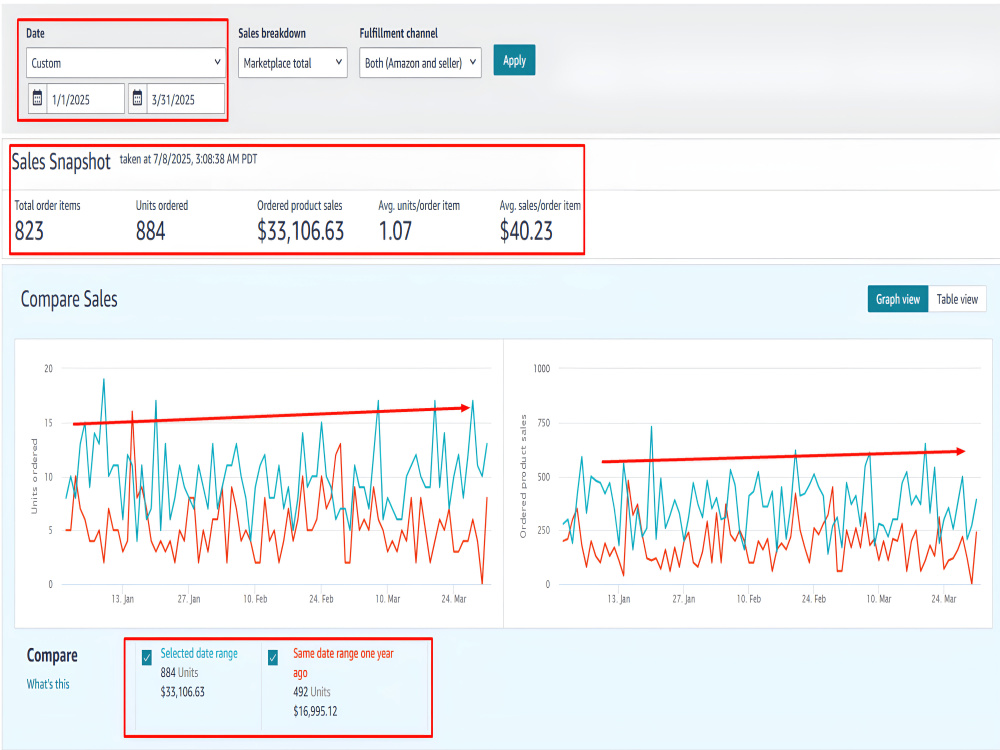Click the Apply button
Viewport: 1000px width, 750px height.
click(x=514, y=60)
